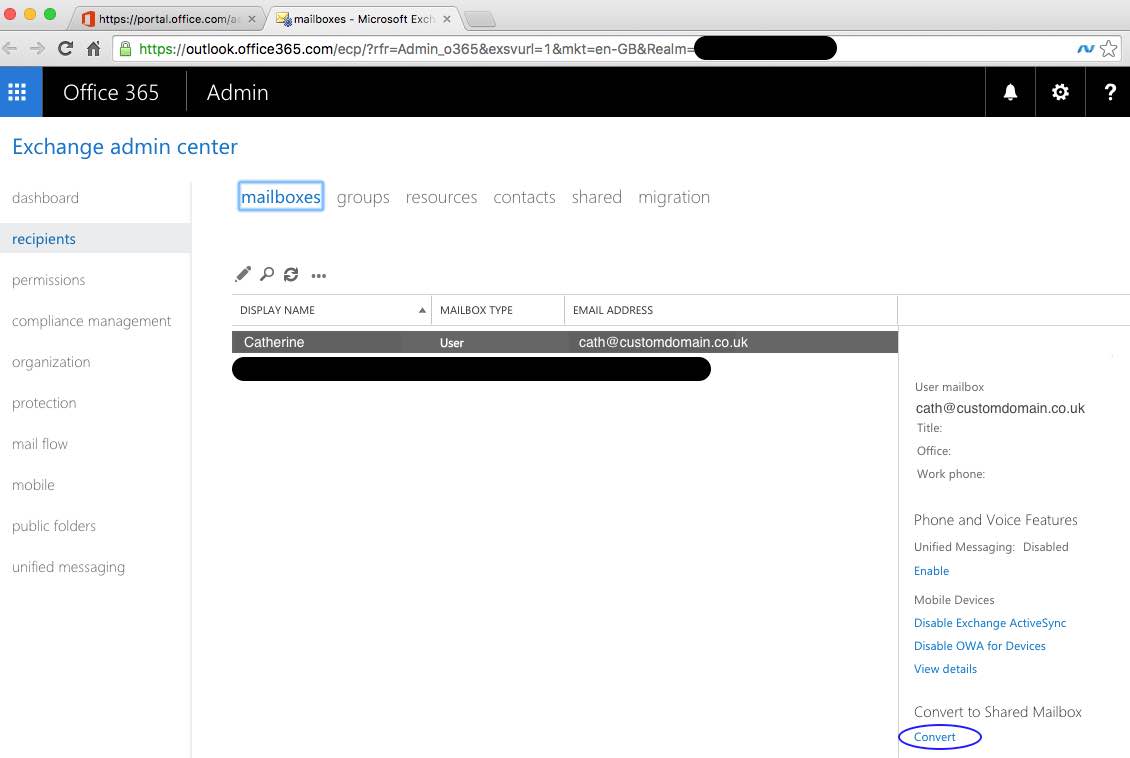Click Disable Exchange ActiveSync link
Viewport: 1130px width, 758px height.
click(989, 623)
